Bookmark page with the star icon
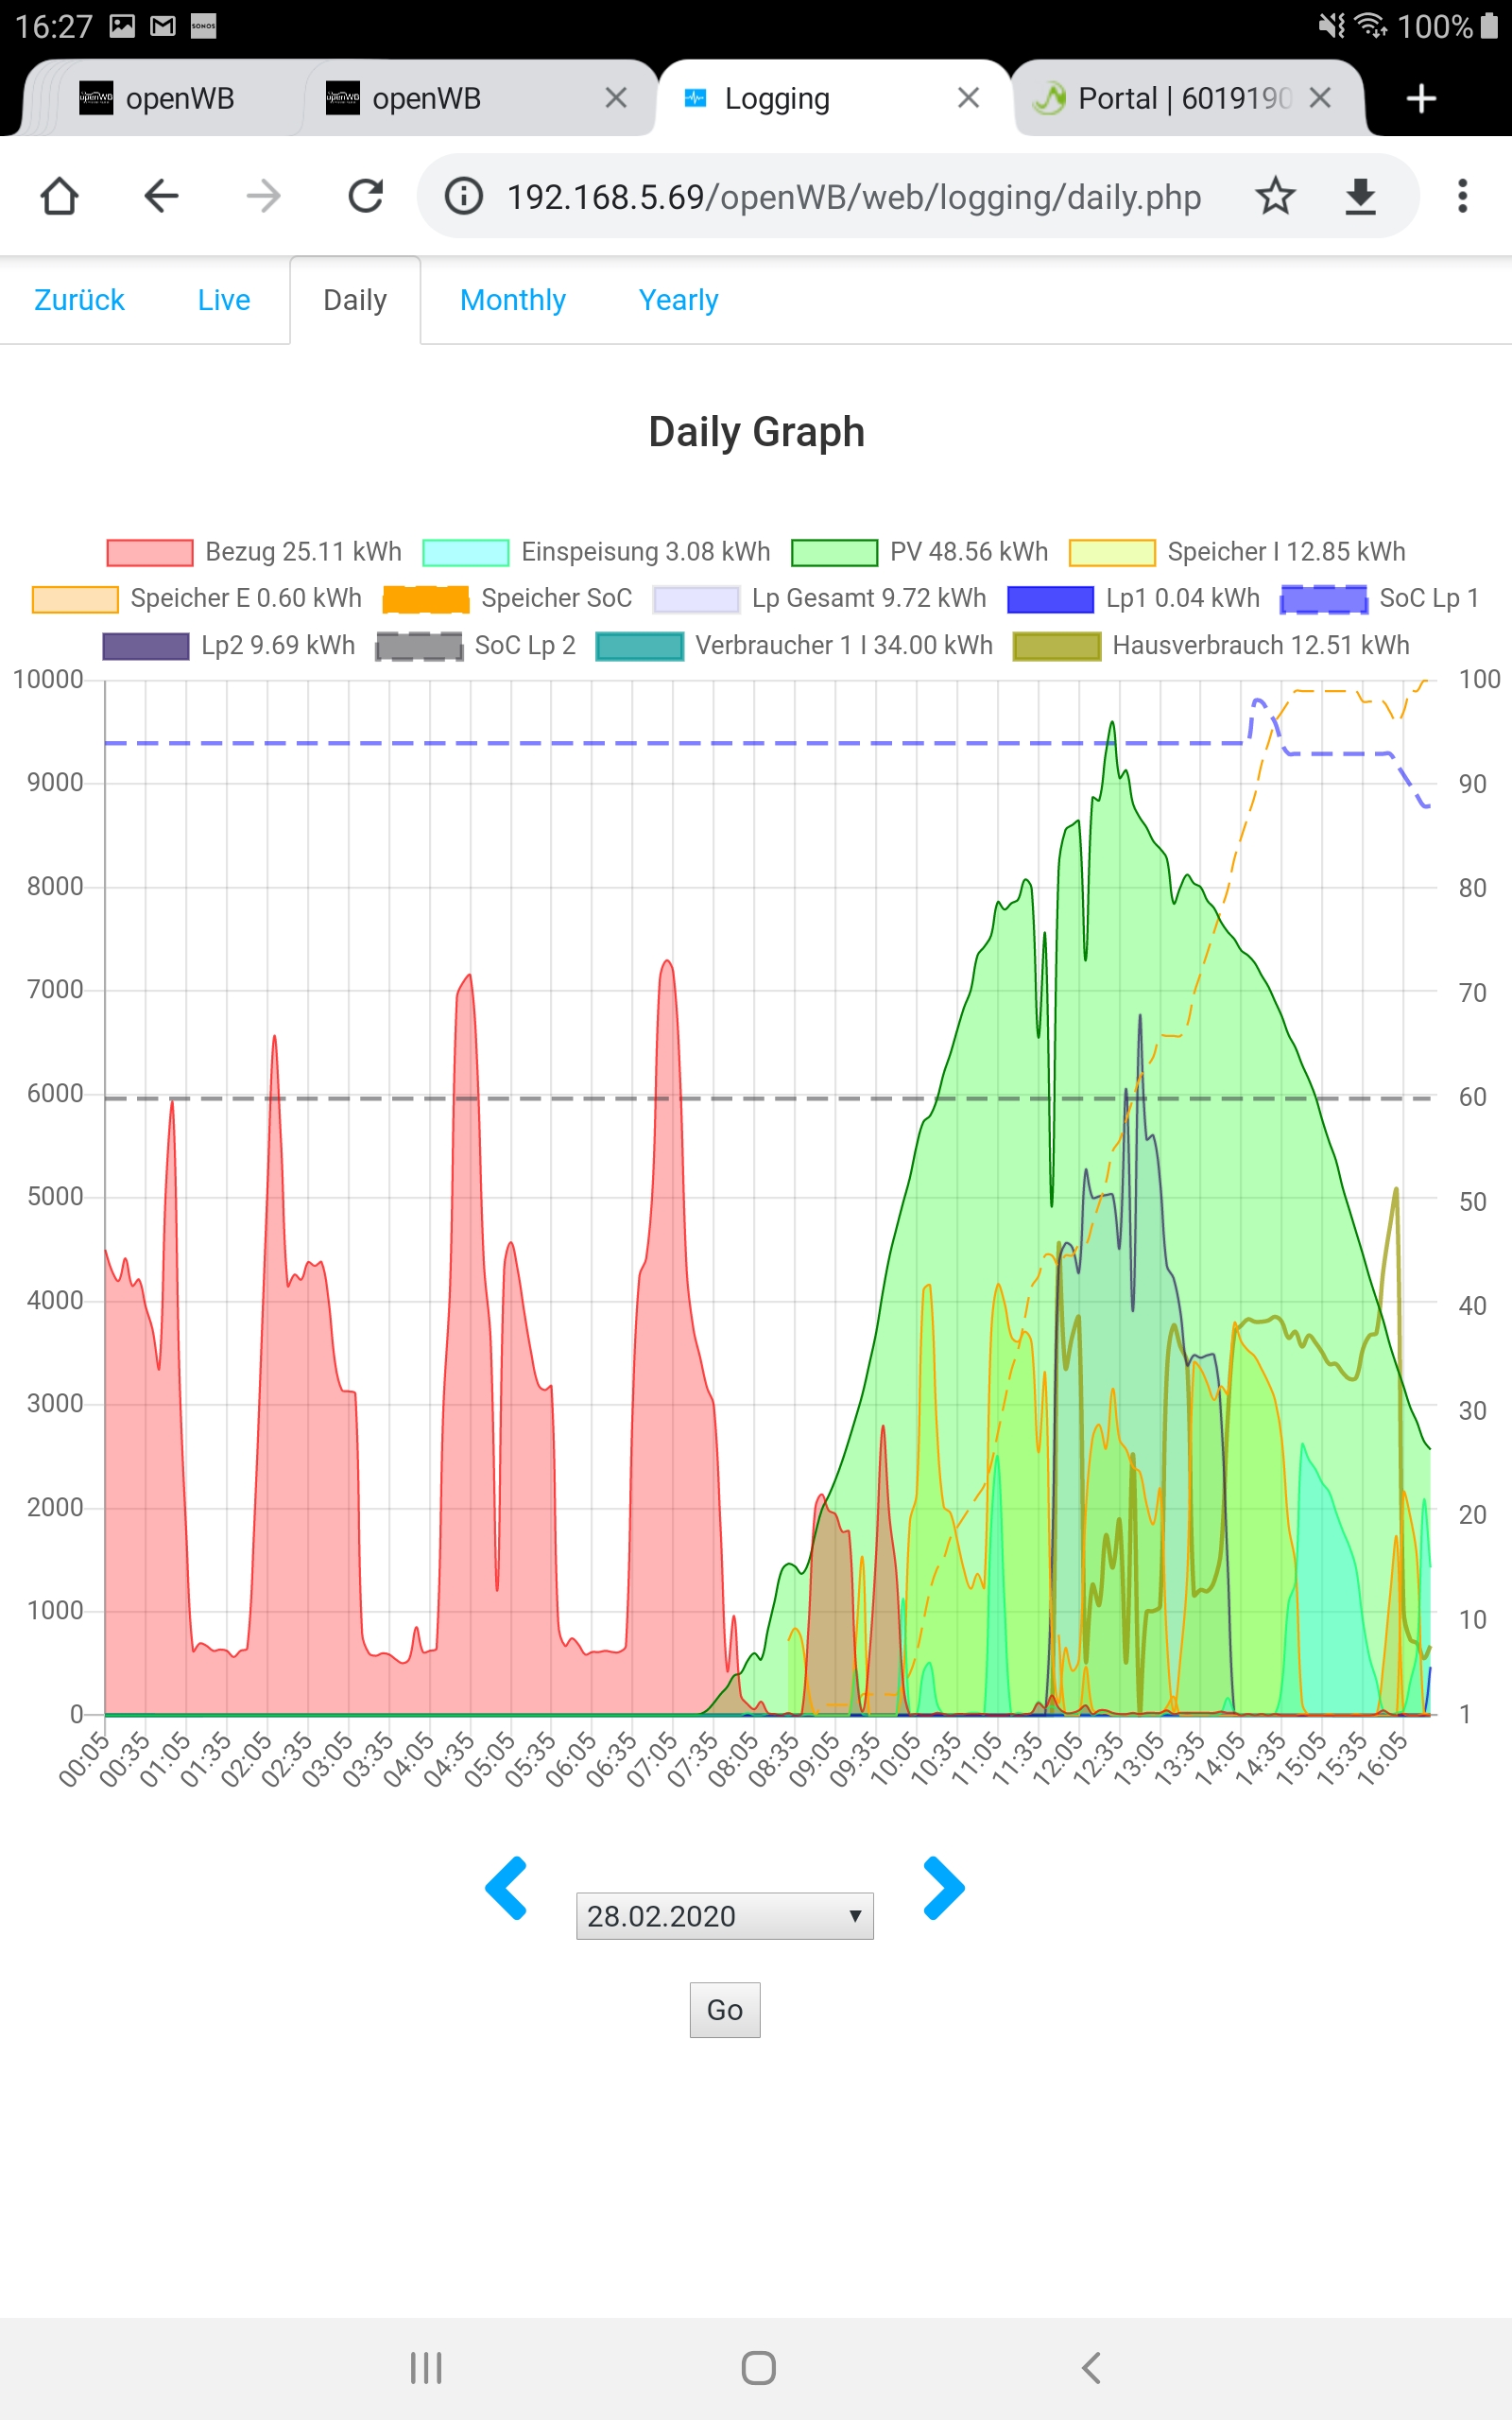This screenshot has height=2420, width=1512. pos(1275,196)
